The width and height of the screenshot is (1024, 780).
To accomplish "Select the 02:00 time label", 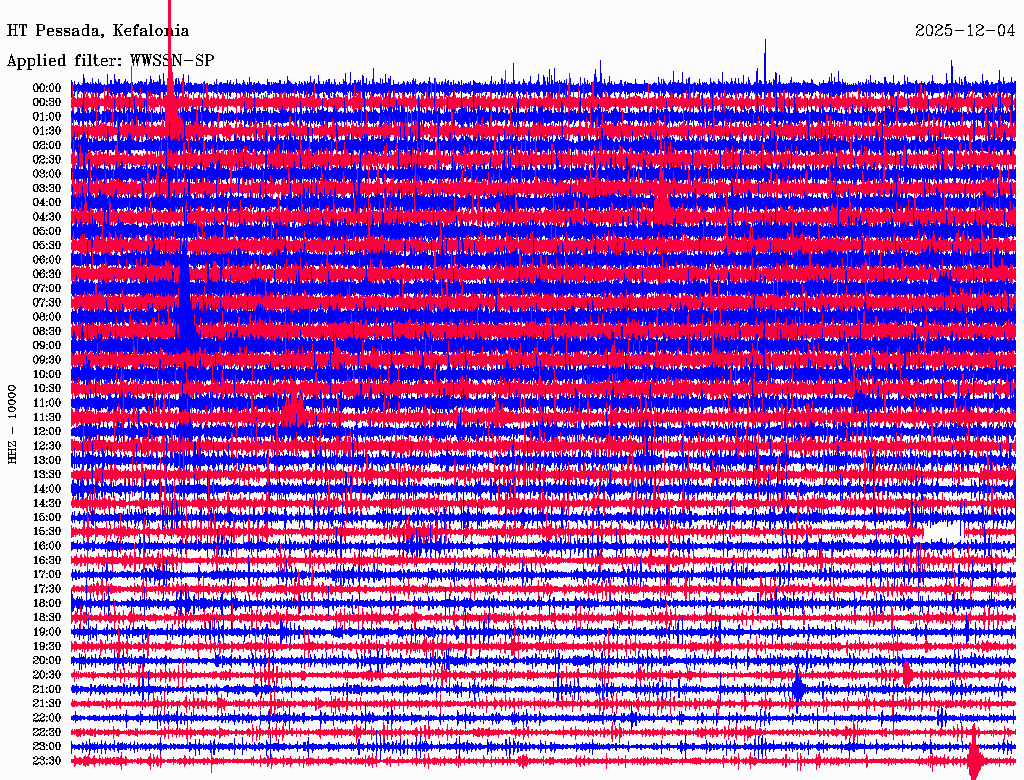I will pos(47,145).
